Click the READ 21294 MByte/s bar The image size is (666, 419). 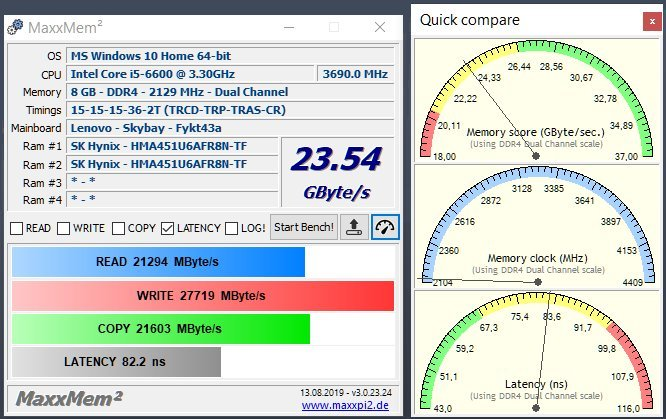click(x=158, y=262)
